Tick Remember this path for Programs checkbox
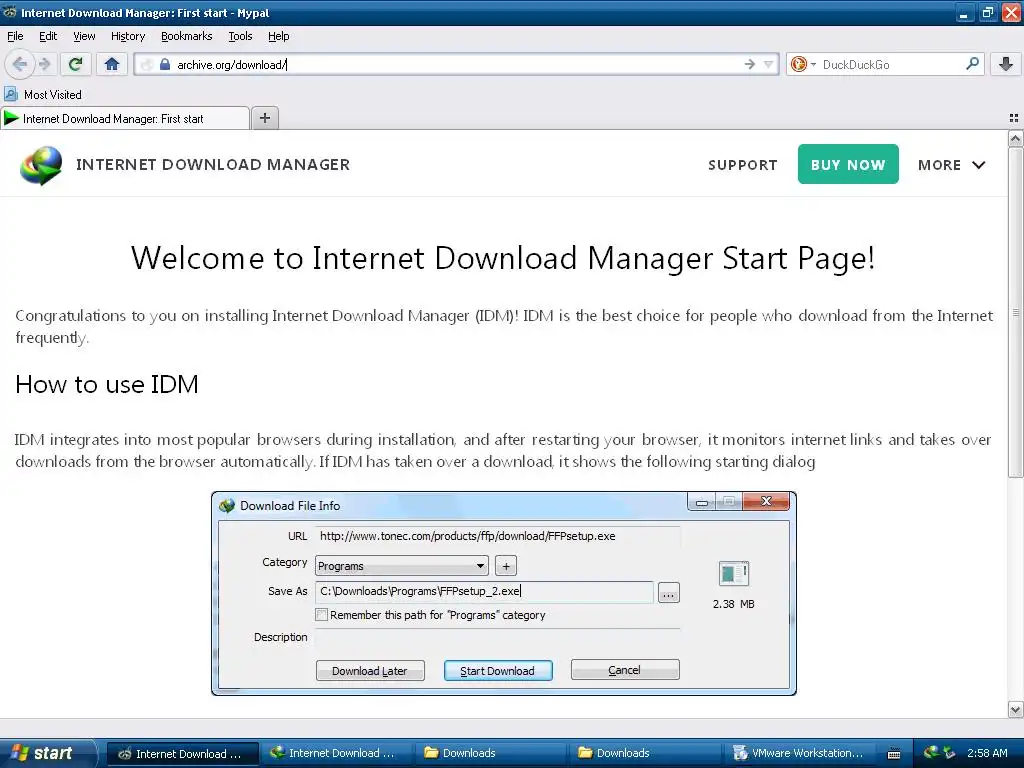The image size is (1024, 768). coord(321,615)
